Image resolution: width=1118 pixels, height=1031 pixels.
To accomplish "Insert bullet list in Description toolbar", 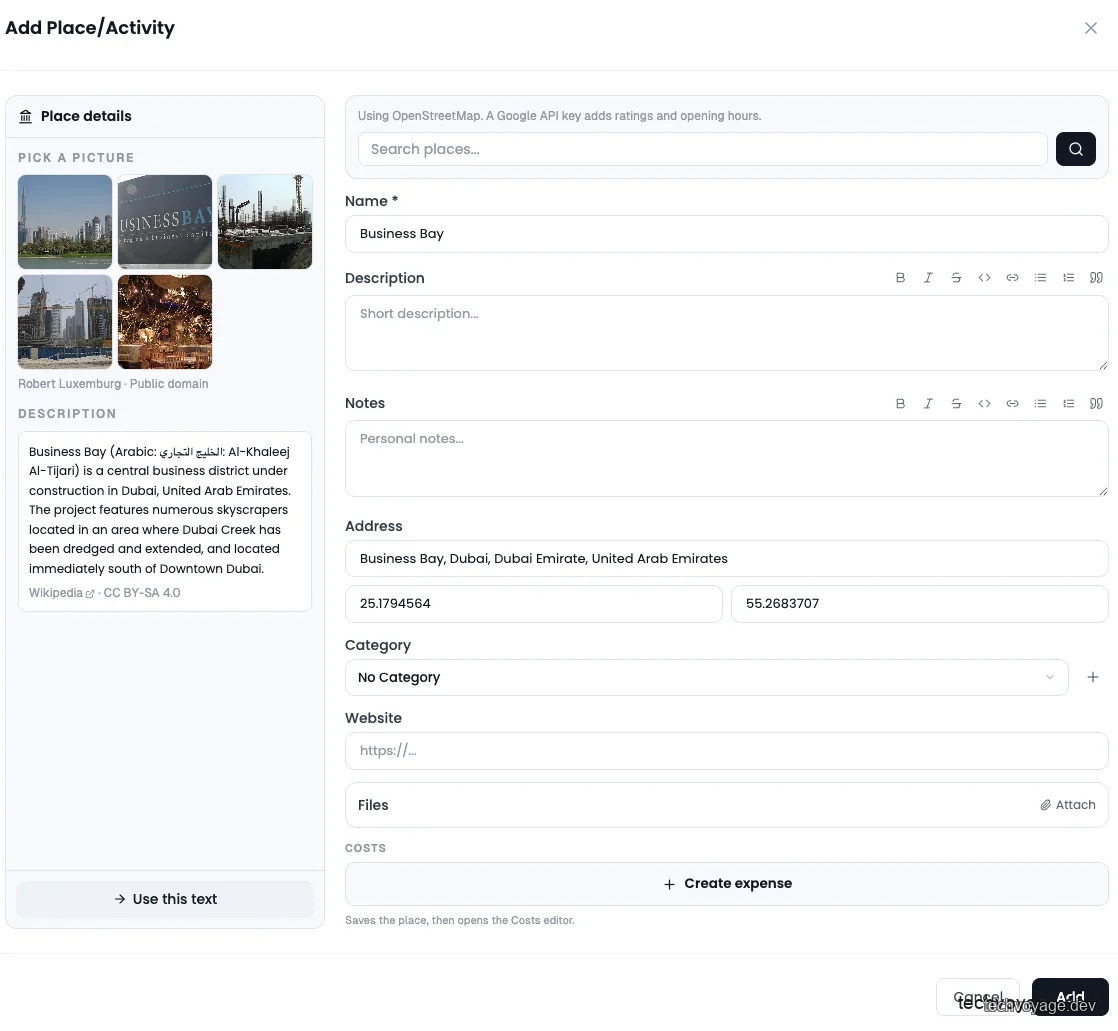I will click(1040, 278).
